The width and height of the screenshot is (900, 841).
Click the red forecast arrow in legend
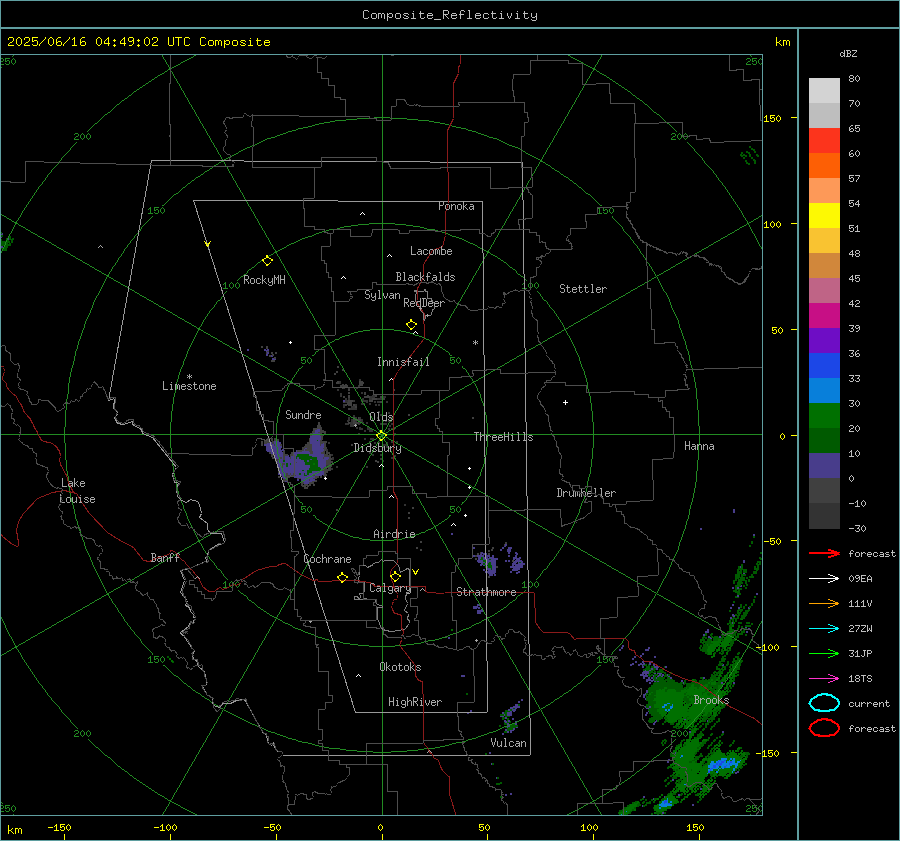824,553
